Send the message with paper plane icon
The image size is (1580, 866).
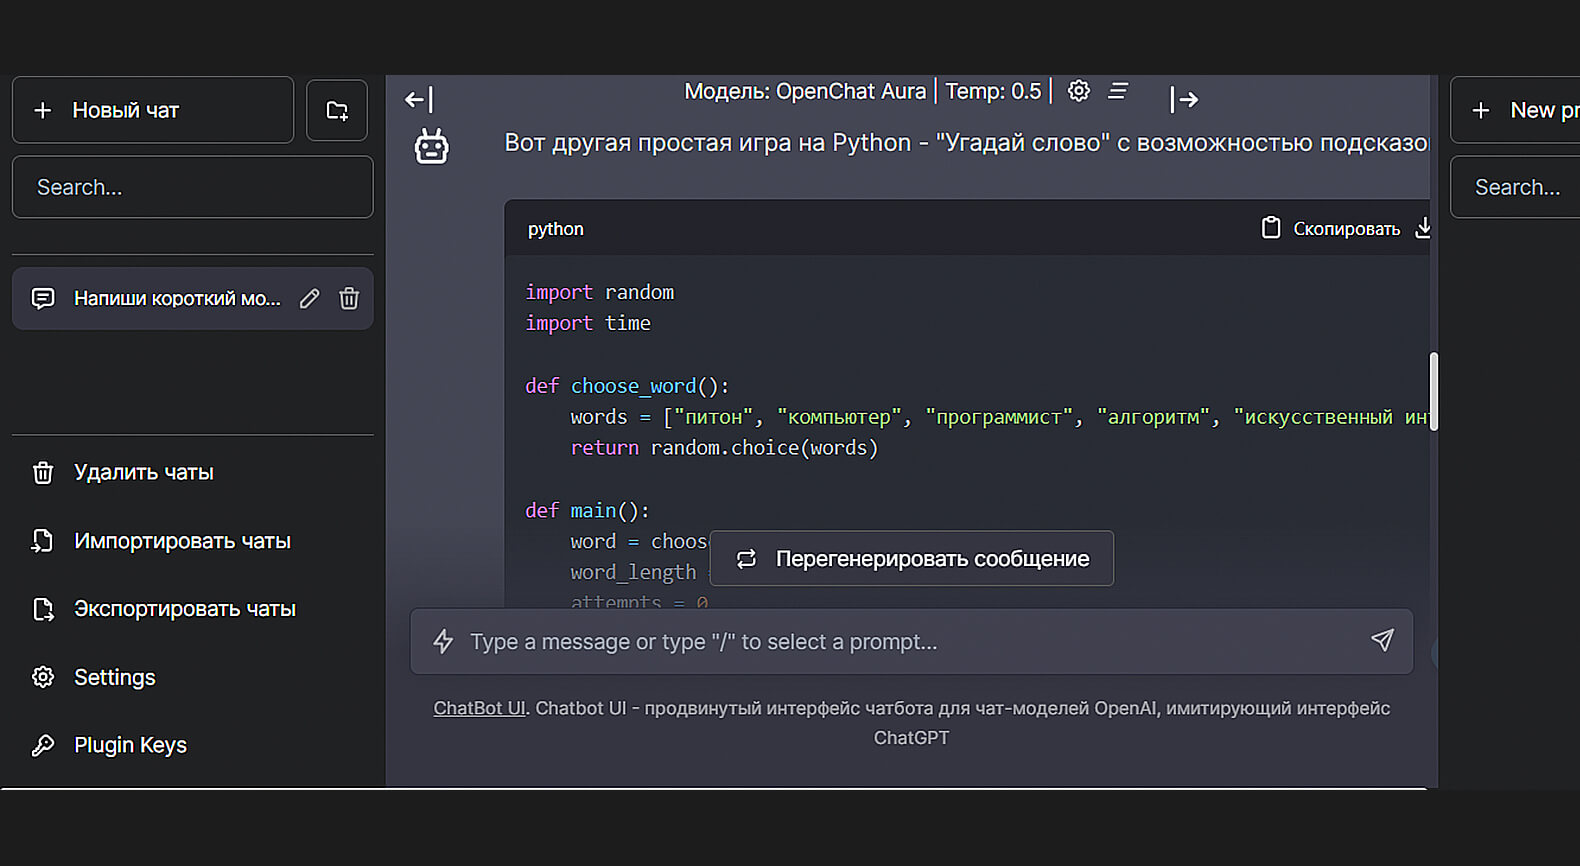tap(1382, 640)
